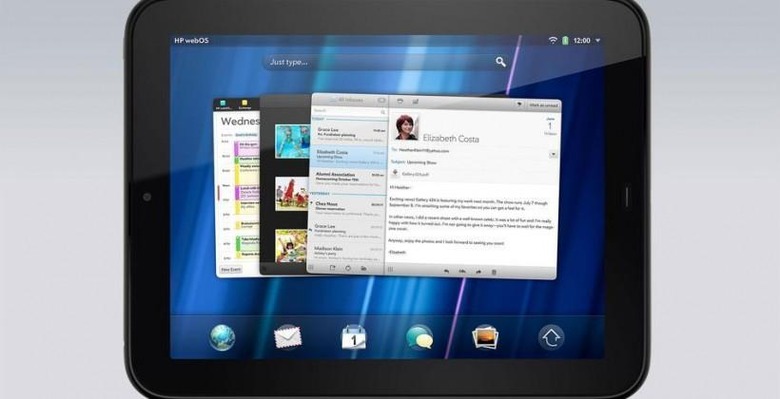Open the attachment in the email
The height and width of the screenshot is (399, 780).
pyautogui.click(x=410, y=174)
